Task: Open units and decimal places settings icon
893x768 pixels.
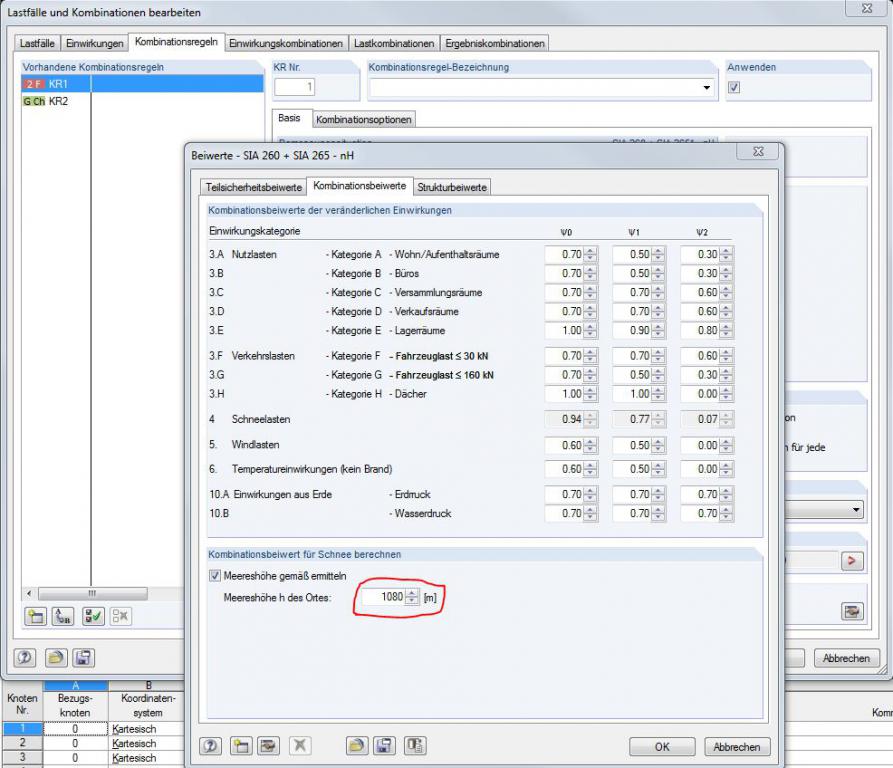Action: click(415, 746)
